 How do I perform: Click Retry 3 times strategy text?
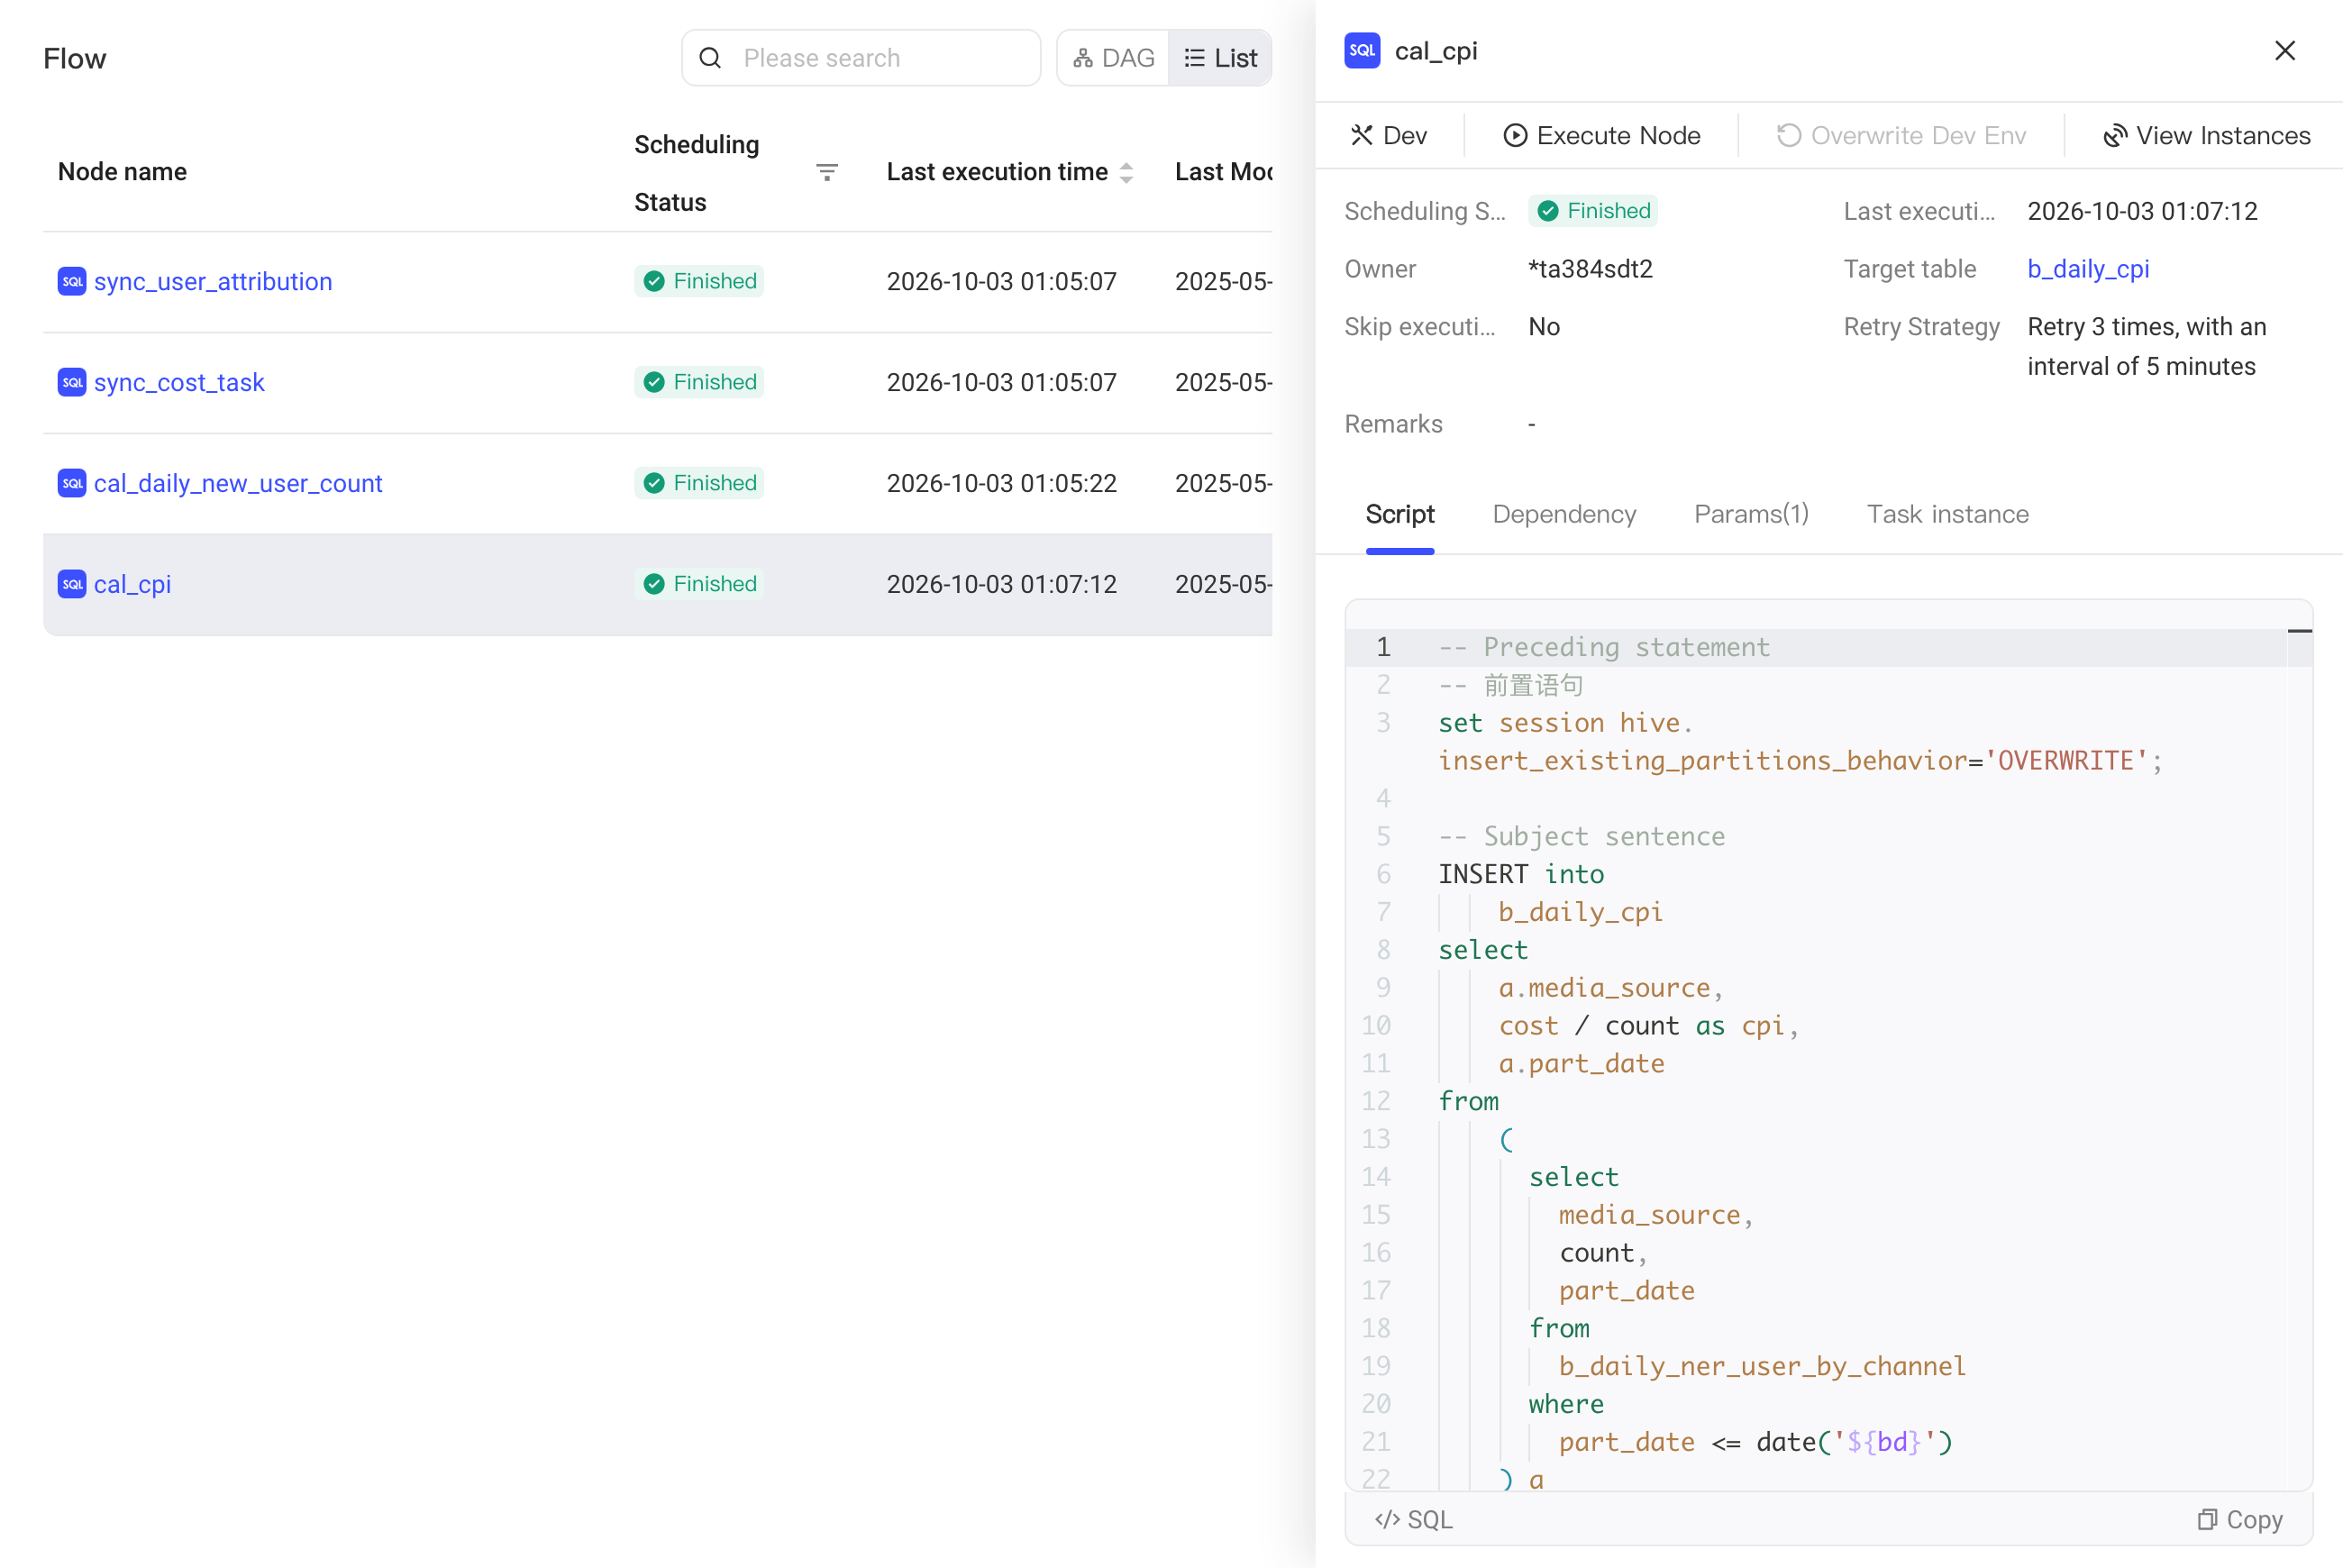point(2146,346)
